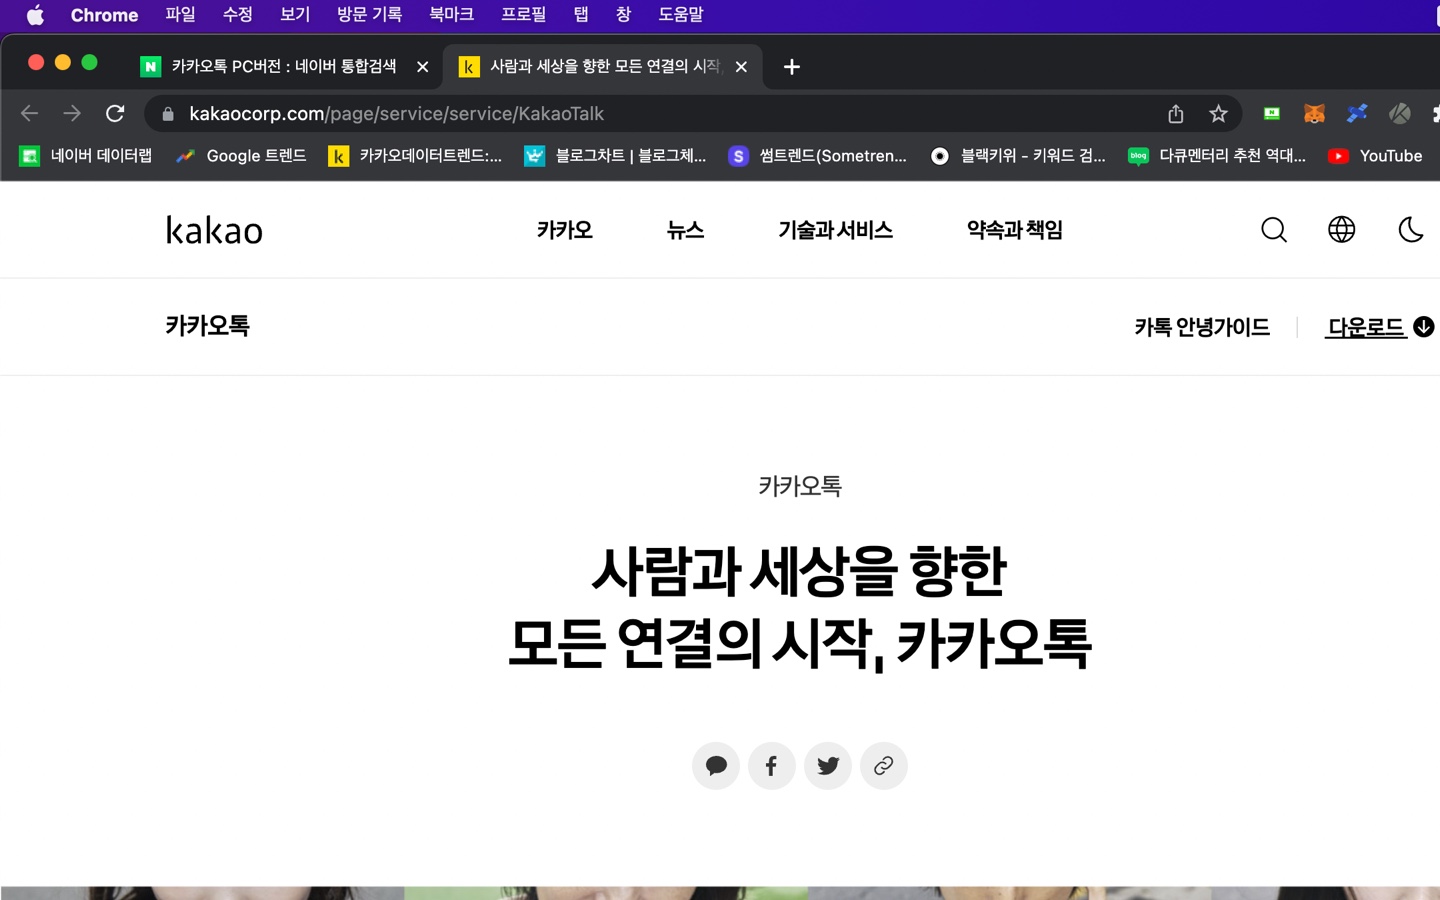Open the 다큐멘터리 추천 bookmark
This screenshot has width=1440, height=900.
click(1217, 156)
